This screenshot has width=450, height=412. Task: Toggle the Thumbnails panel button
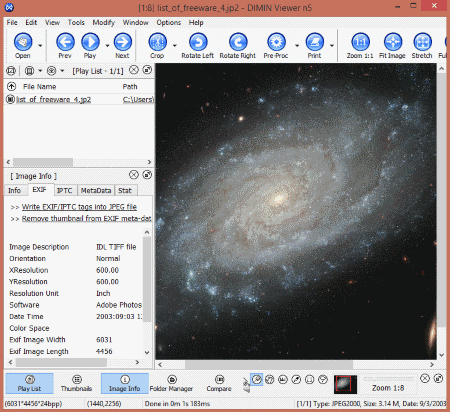[76, 383]
